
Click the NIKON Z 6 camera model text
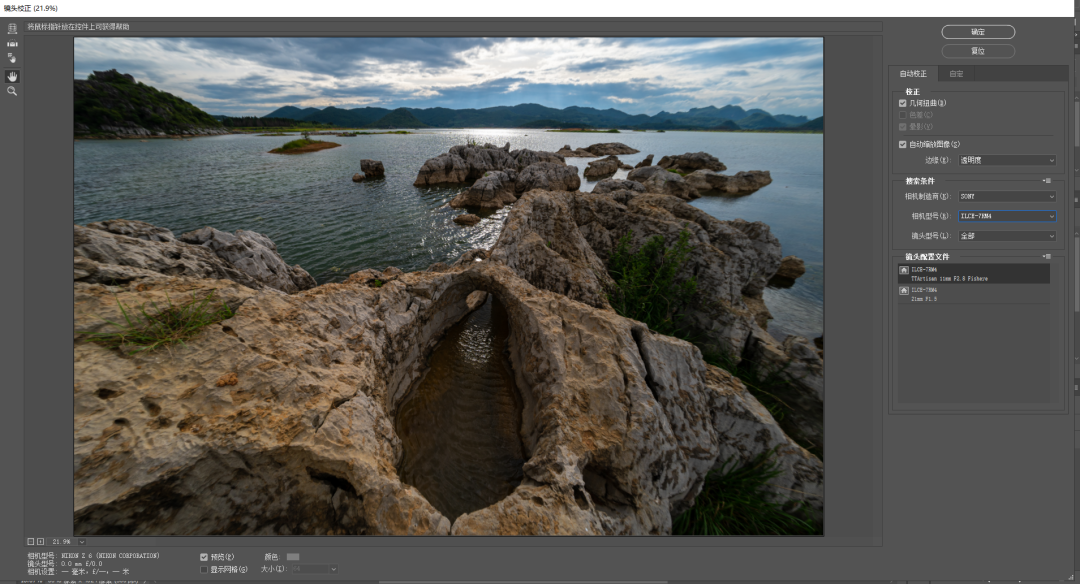click(x=110, y=555)
